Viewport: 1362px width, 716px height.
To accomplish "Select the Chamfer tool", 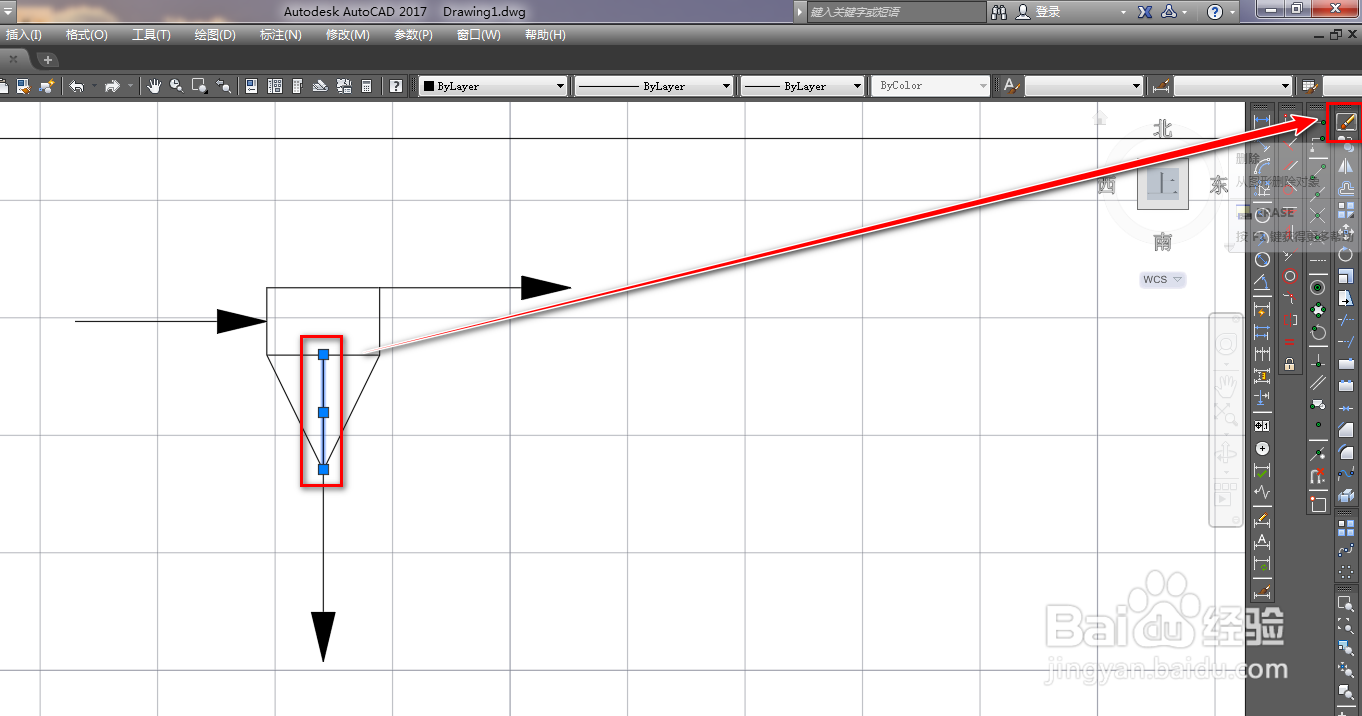I will click(1346, 429).
